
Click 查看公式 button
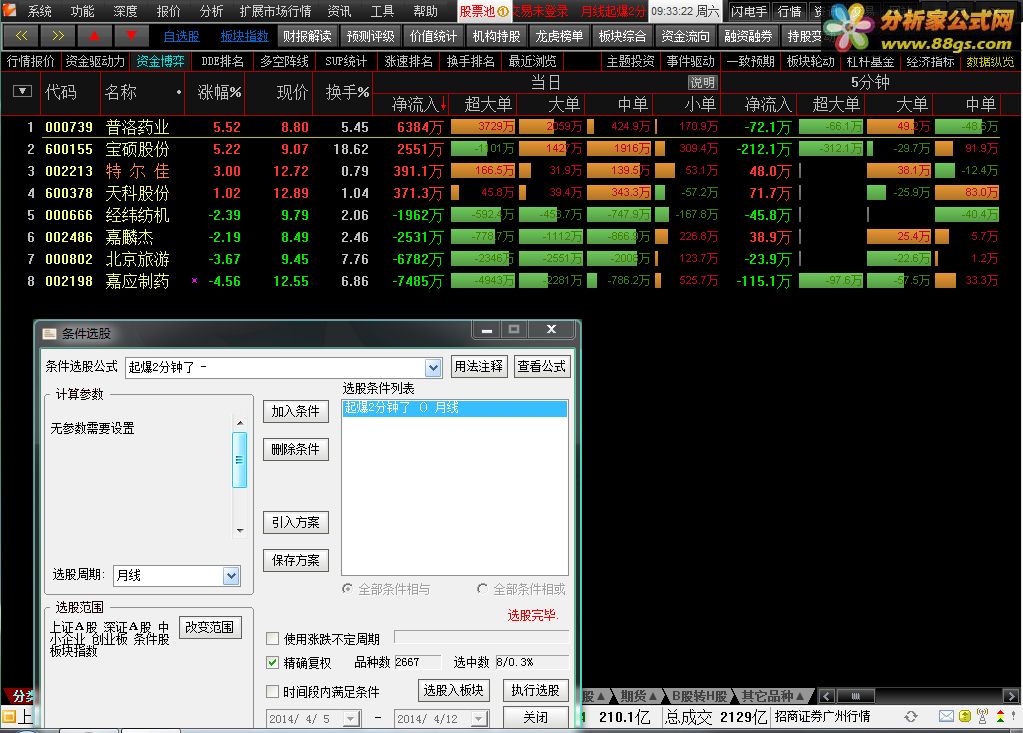coord(541,366)
